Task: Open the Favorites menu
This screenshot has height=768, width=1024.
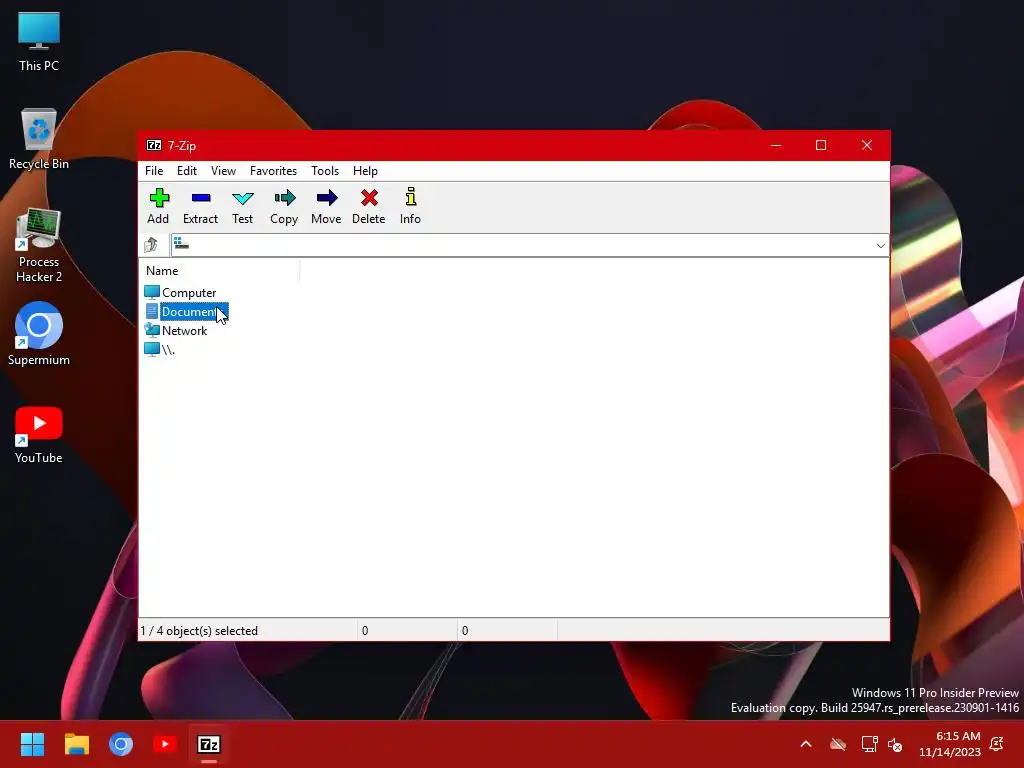Action: click(x=273, y=171)
